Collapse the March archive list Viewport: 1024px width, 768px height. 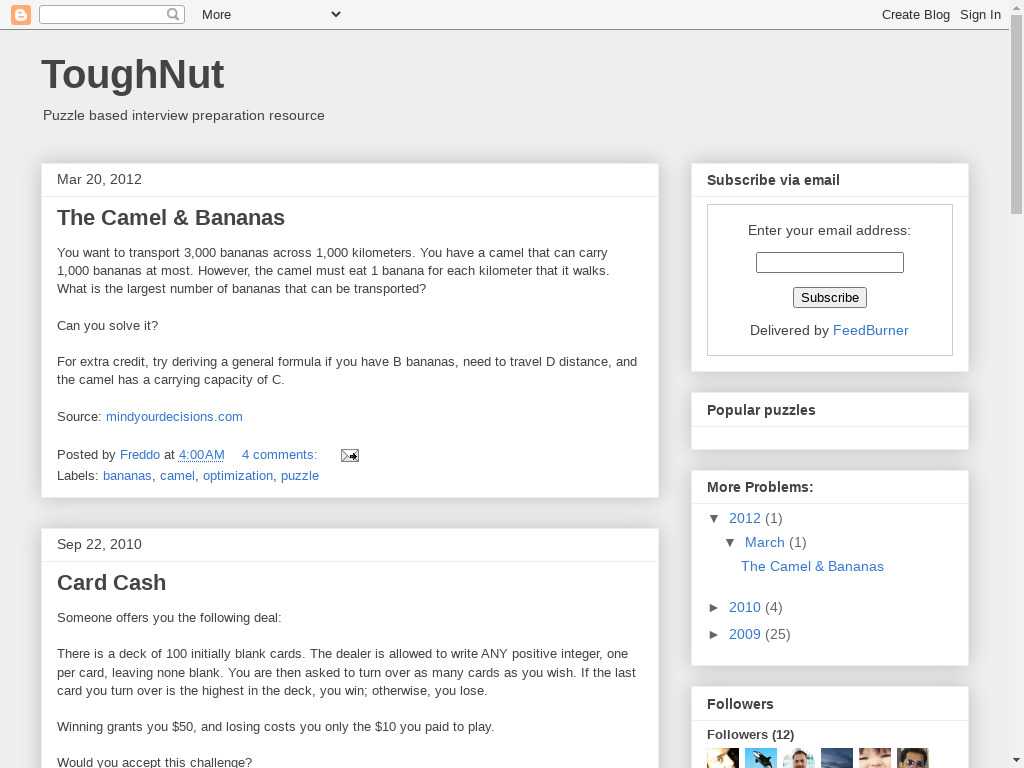tap(731, 542)
